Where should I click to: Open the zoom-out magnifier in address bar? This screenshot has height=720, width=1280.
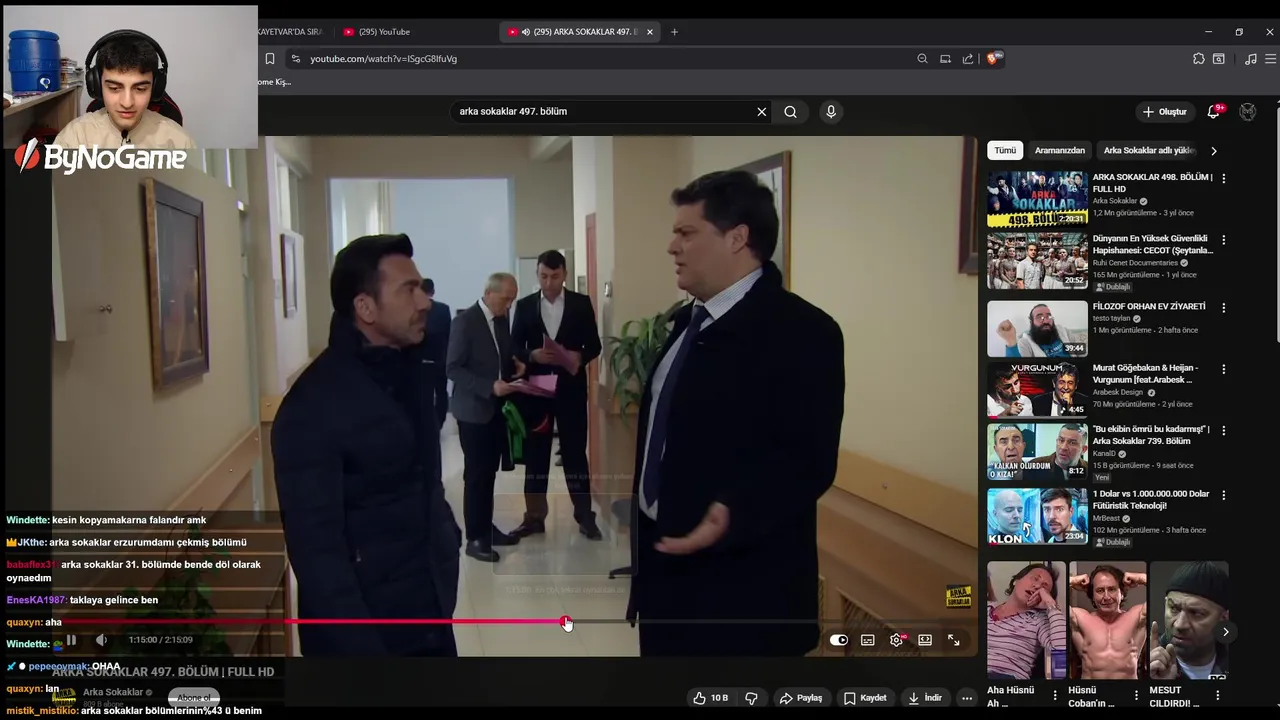click(922, 59)
